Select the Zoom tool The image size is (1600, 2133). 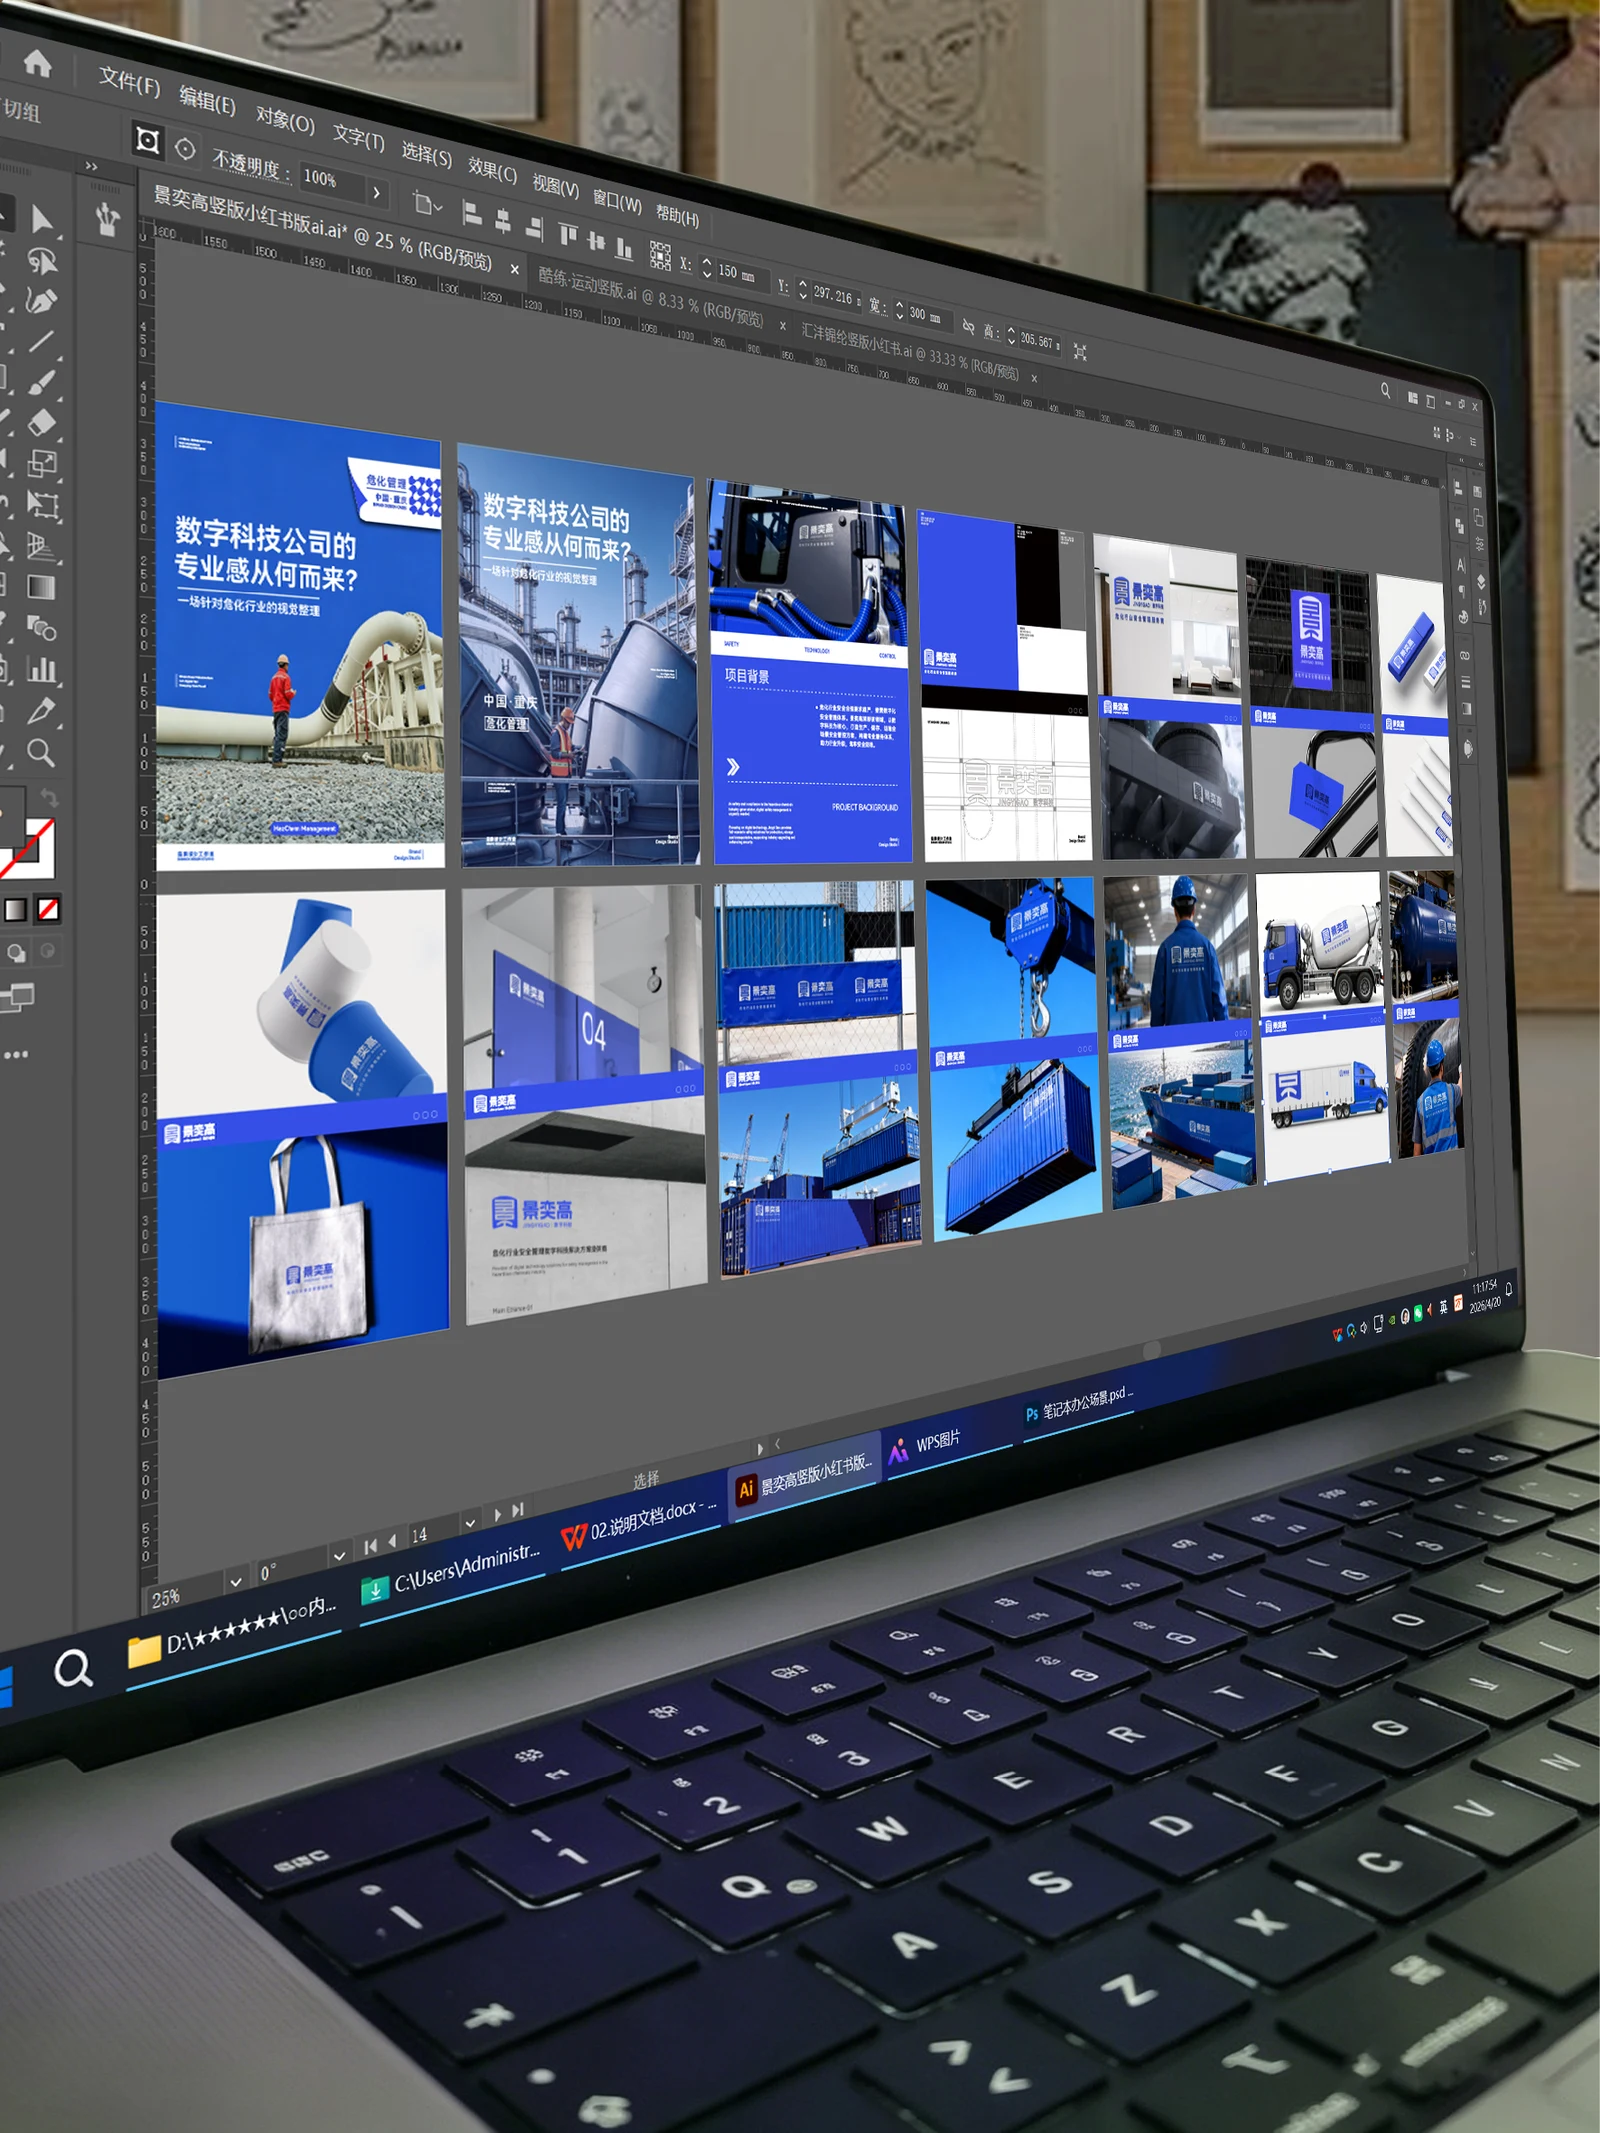(x=42, y=752)
